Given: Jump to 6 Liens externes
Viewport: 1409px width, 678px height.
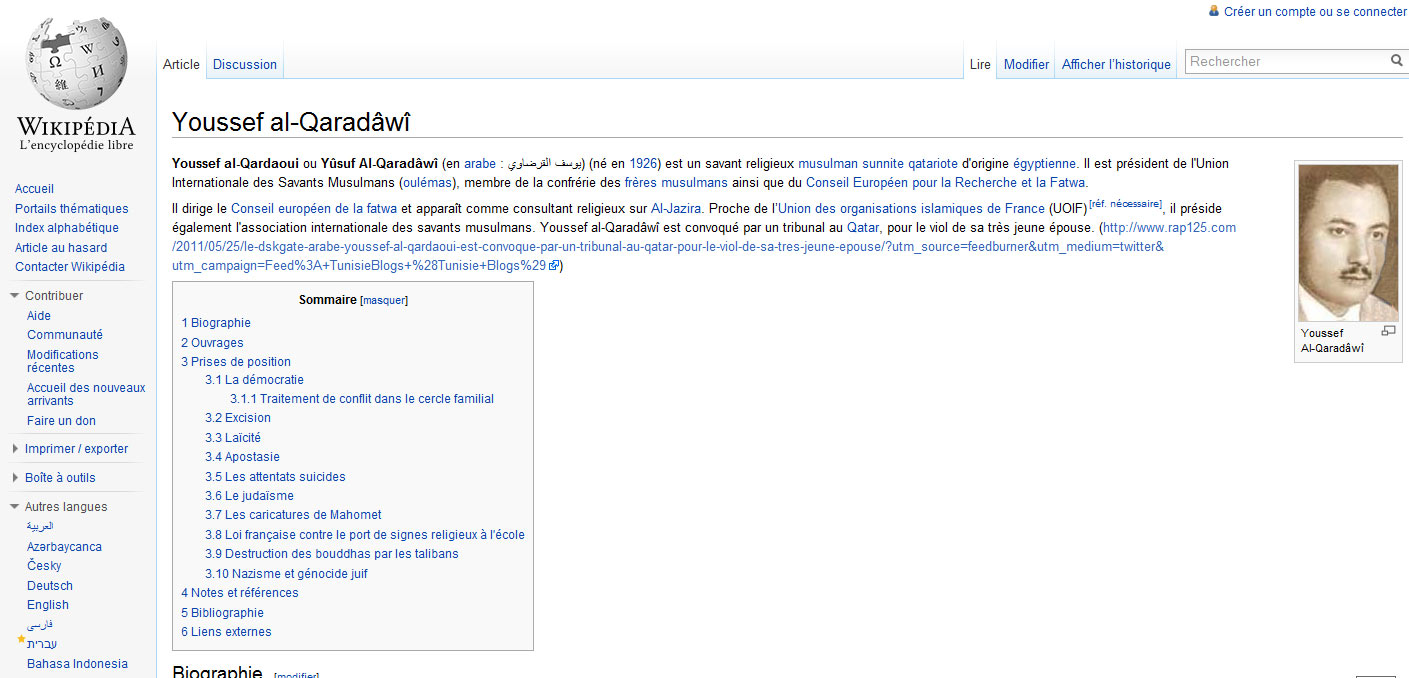Looking at the screenshot, I should pyautogui.click(x=226, y=632).
